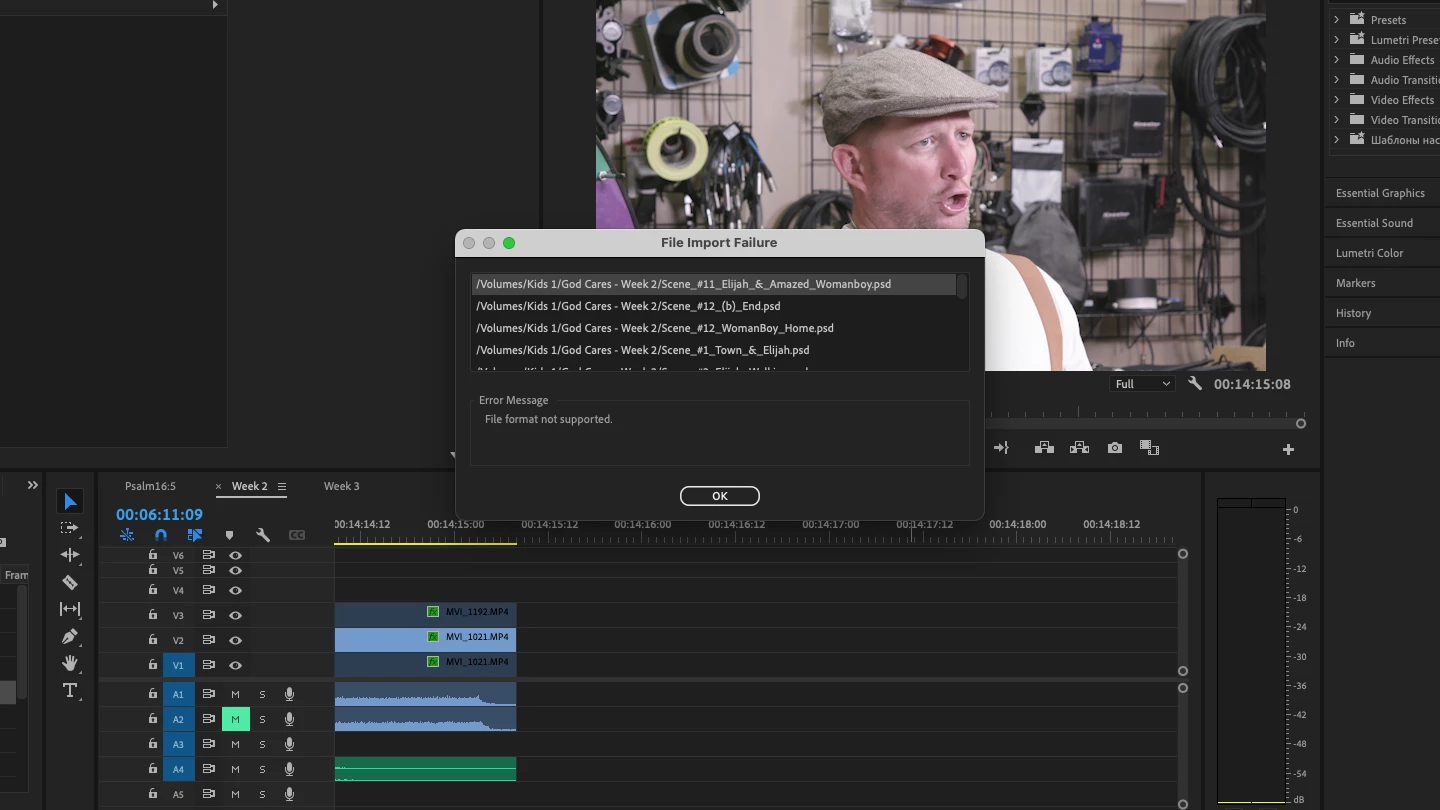Screen dimensions: 1440x810
Task: Switch to the Psalm16:5 sequence tab
Action: click(x=150, y=486)
